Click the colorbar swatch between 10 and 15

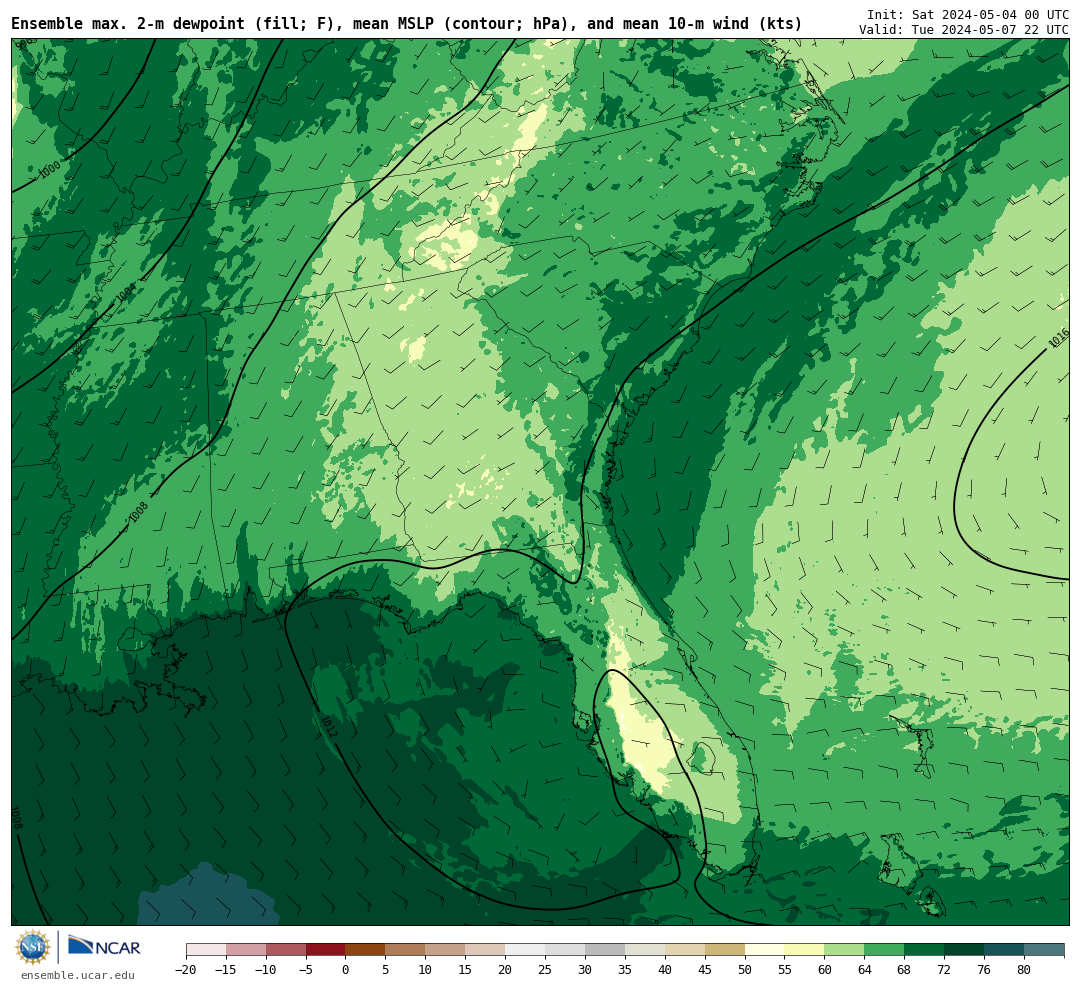(446, 950)
